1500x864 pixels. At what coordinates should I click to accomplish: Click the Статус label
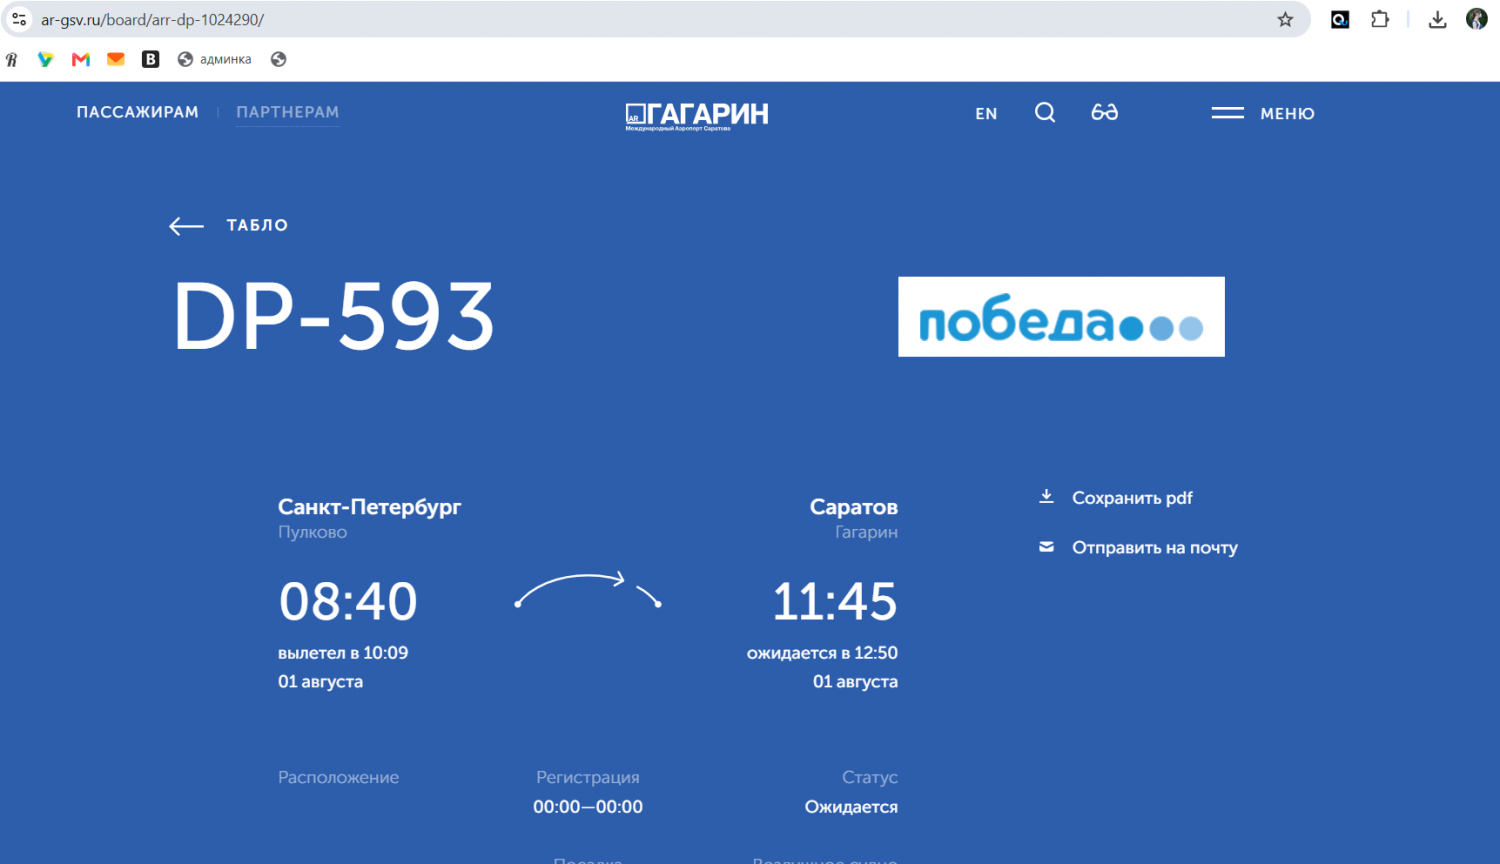[x=870, y=777]
